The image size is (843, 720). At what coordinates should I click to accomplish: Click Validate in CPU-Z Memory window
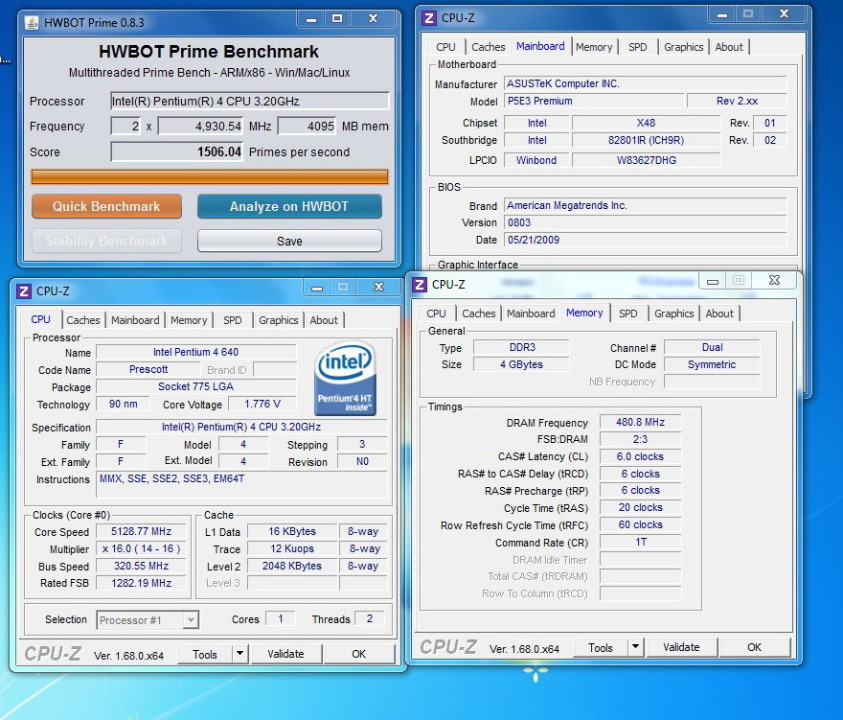[x=681, y=647]
